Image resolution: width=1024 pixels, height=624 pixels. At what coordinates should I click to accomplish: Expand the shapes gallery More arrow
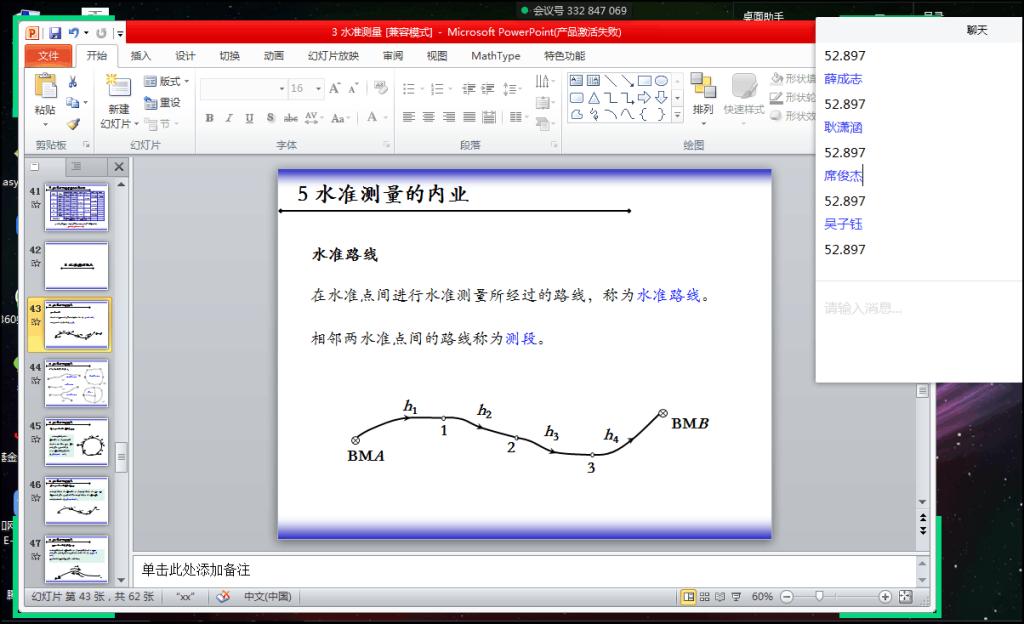point(678,114)
